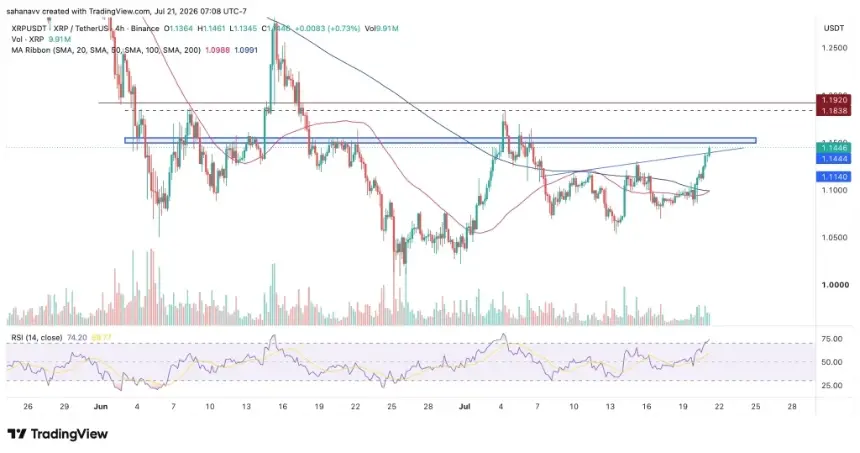The image size is (860, 453).
Task: Click the 25.00 RSI axis label
Action: (x=833, y=386)
